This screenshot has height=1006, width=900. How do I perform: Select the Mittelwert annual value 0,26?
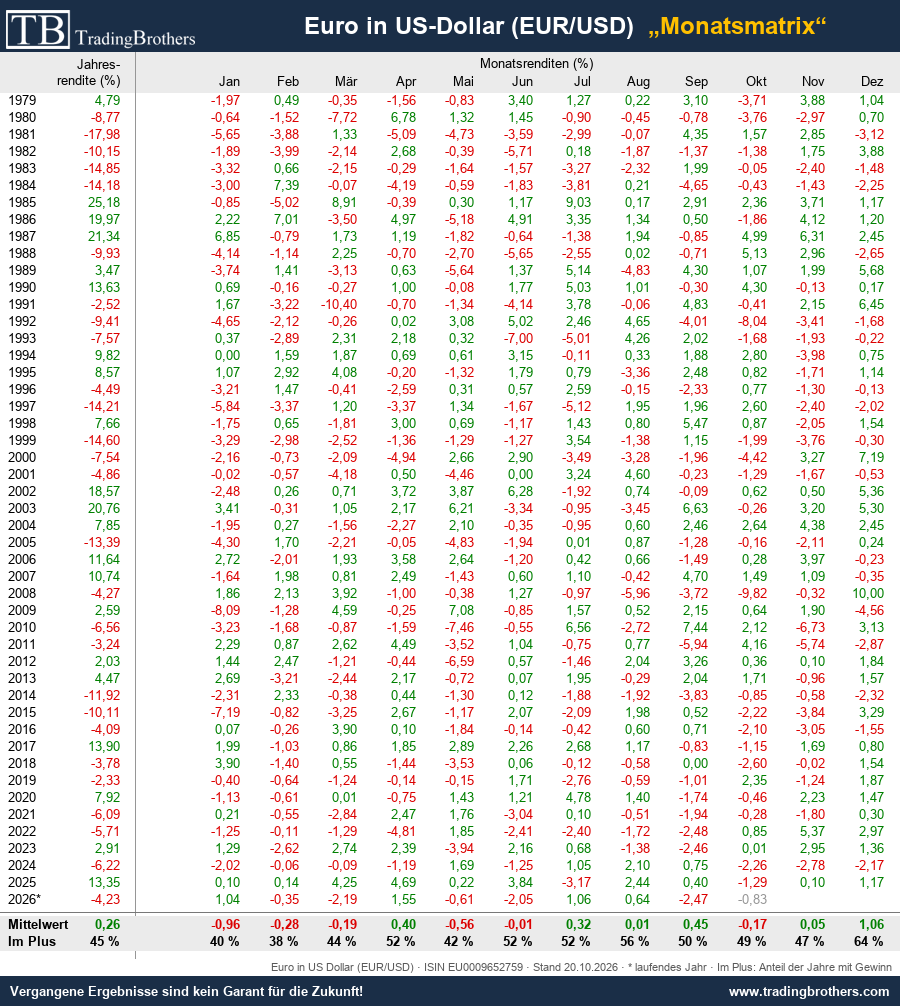107,925
